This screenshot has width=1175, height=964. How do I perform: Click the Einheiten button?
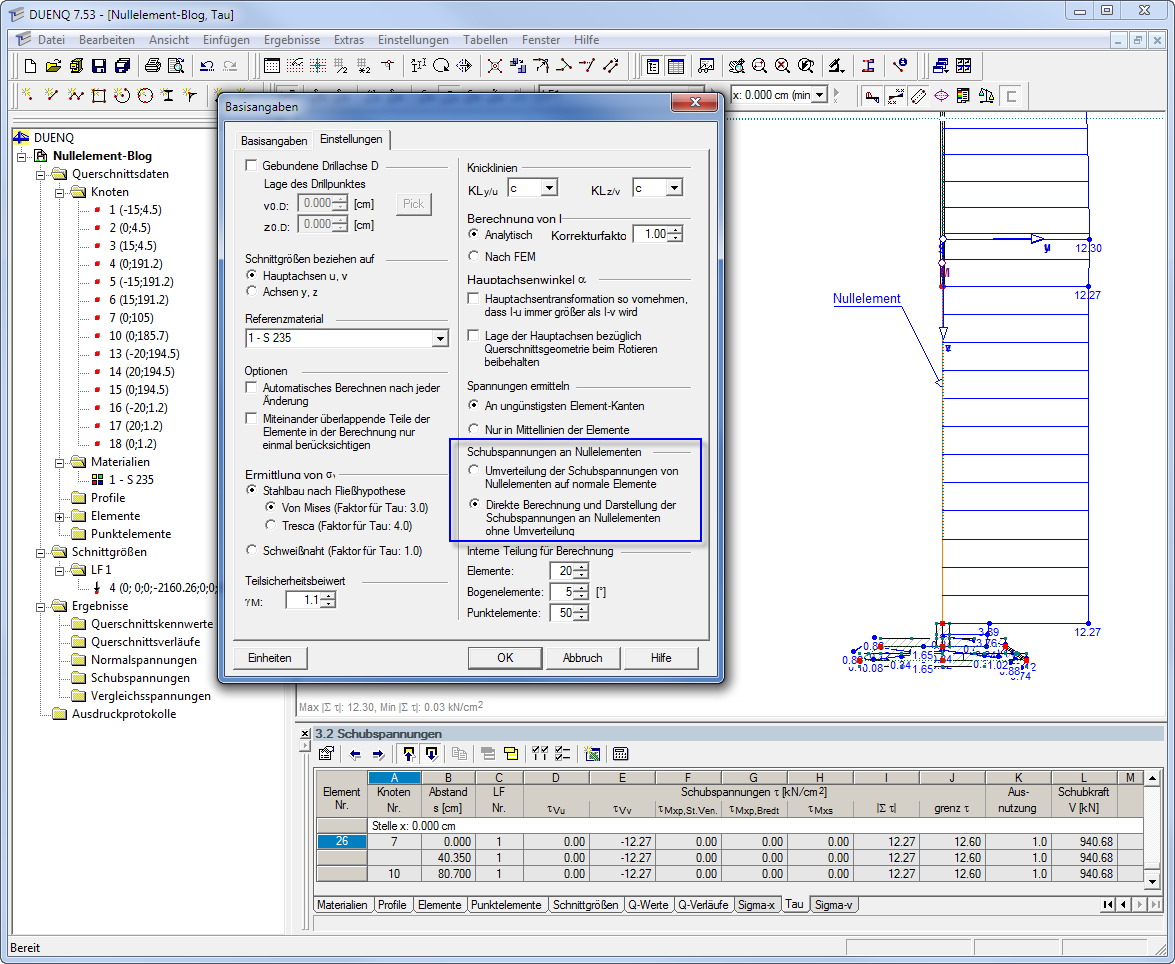(x=270, y=658)
